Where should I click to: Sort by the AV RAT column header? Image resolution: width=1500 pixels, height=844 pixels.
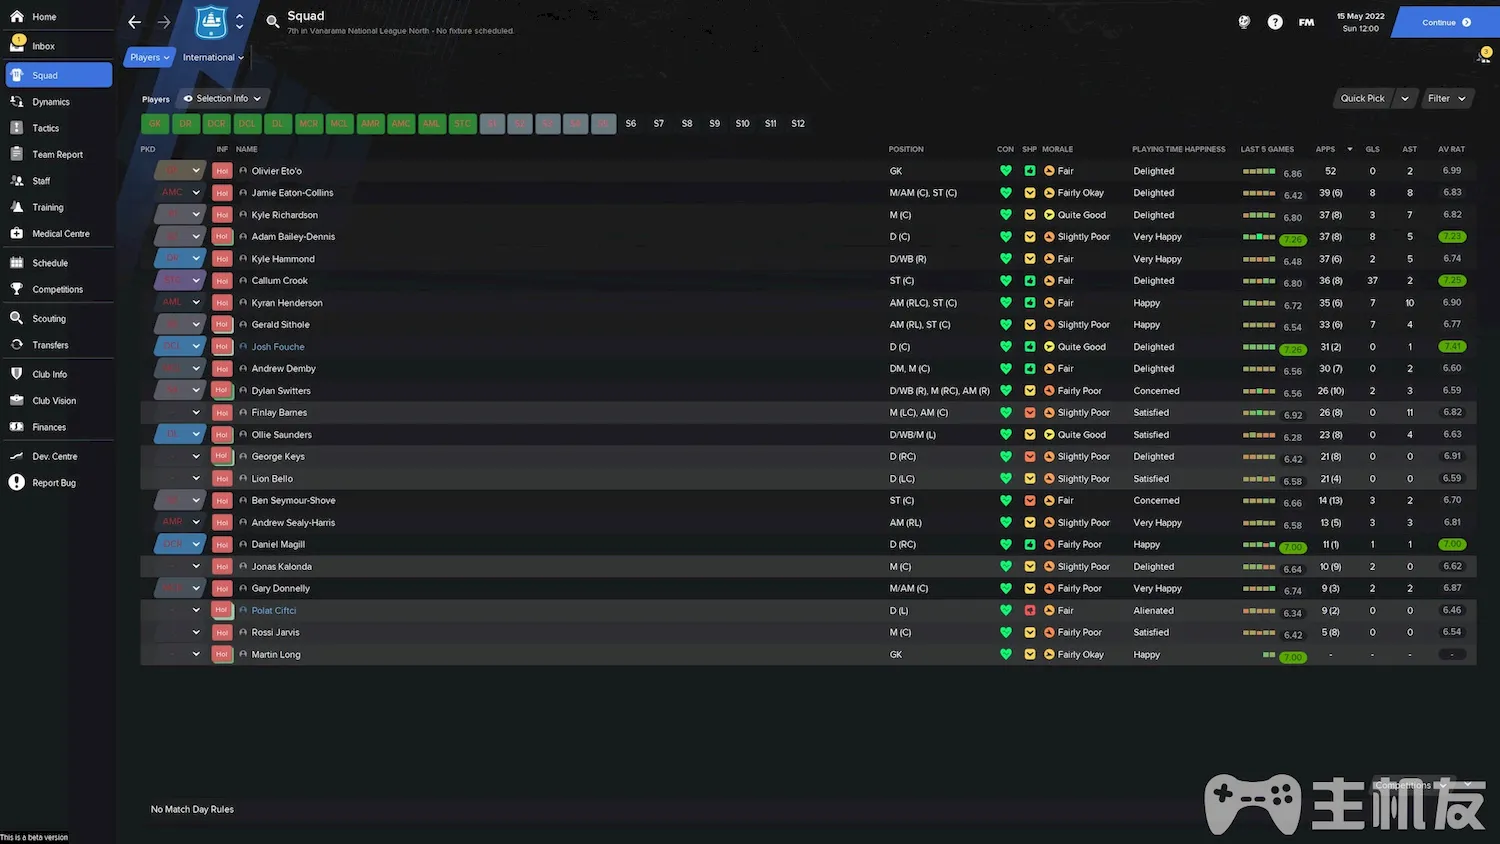click(x=1451, y=149)
